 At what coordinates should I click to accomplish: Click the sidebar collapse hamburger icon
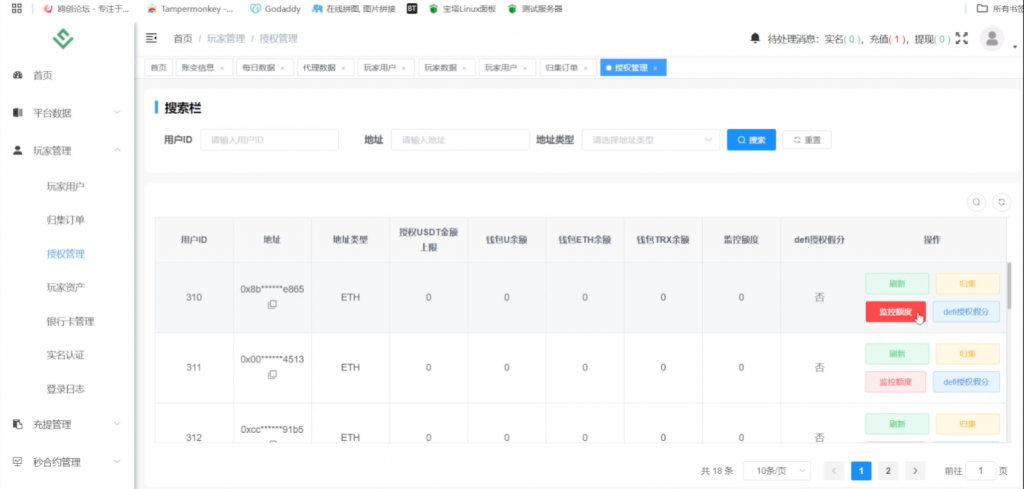[x=151, y=39]
